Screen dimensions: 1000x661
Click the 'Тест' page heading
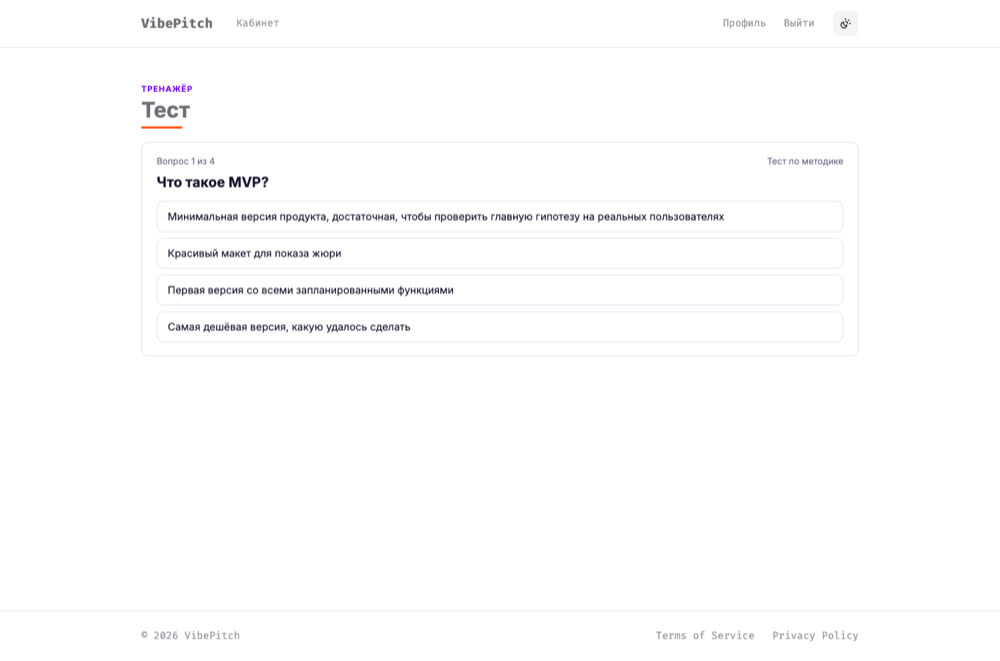tap(166, 110)
